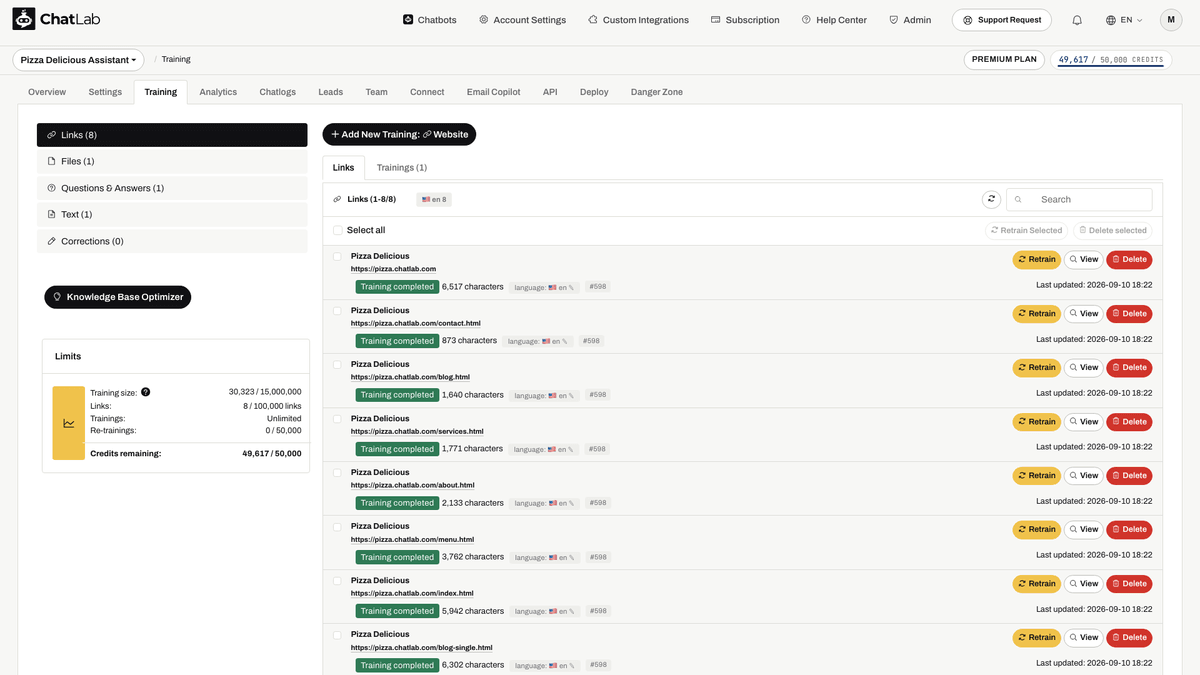Edit language pencil for menu.html link

[x=573, y=557]
